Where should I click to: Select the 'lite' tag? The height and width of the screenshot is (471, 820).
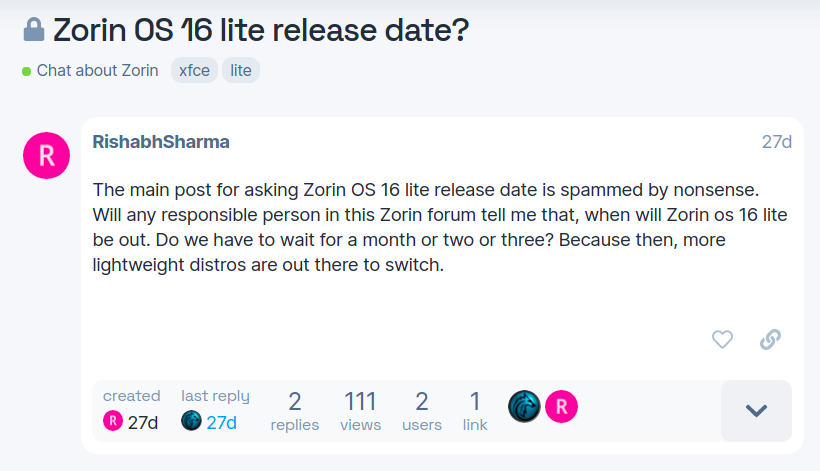[241, 71]
